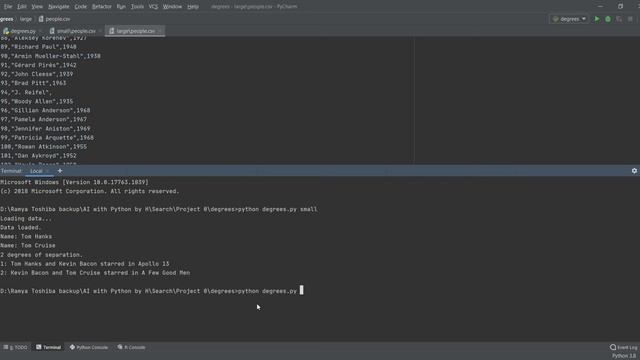Open the Tools menu
This screenshot has width=640, height=360.
click(137, 7)
